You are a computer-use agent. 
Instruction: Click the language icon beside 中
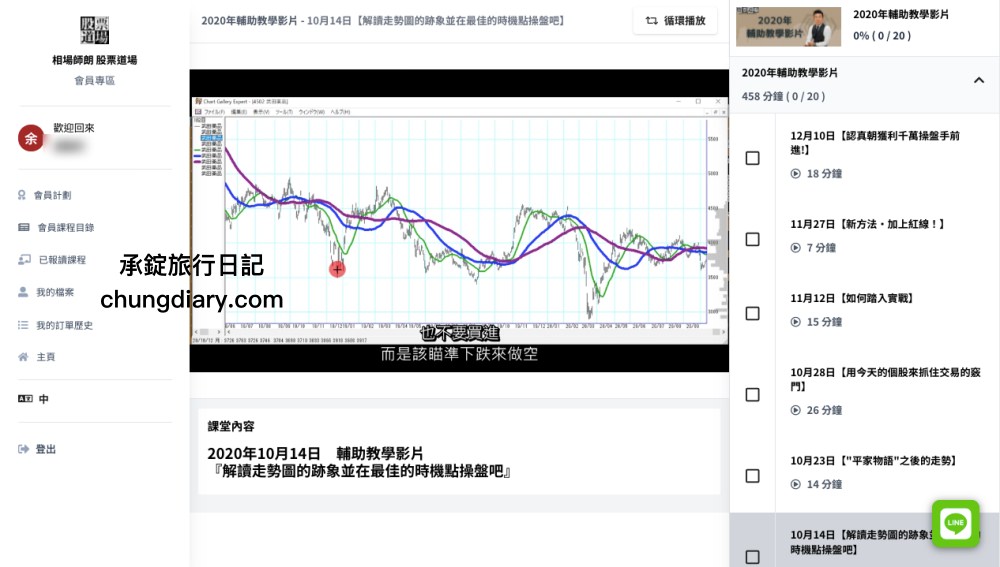point(25,399)
